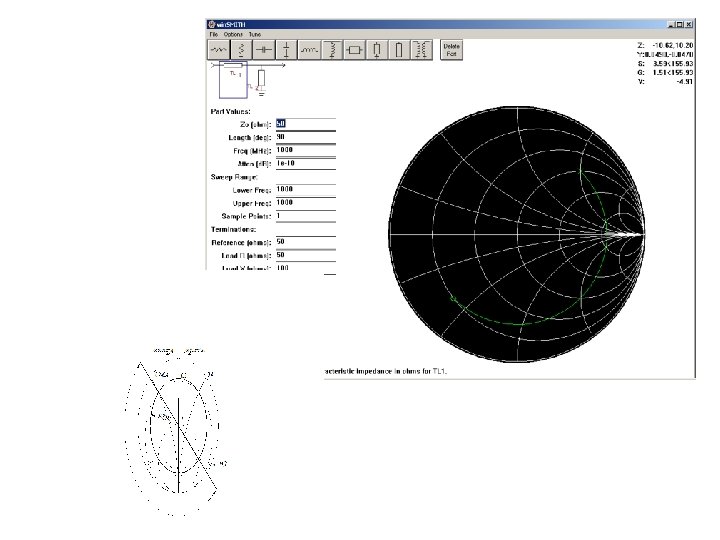Select the TL1 part in the schematic
This screenshot has height=540, width=720.
point(233,80)
